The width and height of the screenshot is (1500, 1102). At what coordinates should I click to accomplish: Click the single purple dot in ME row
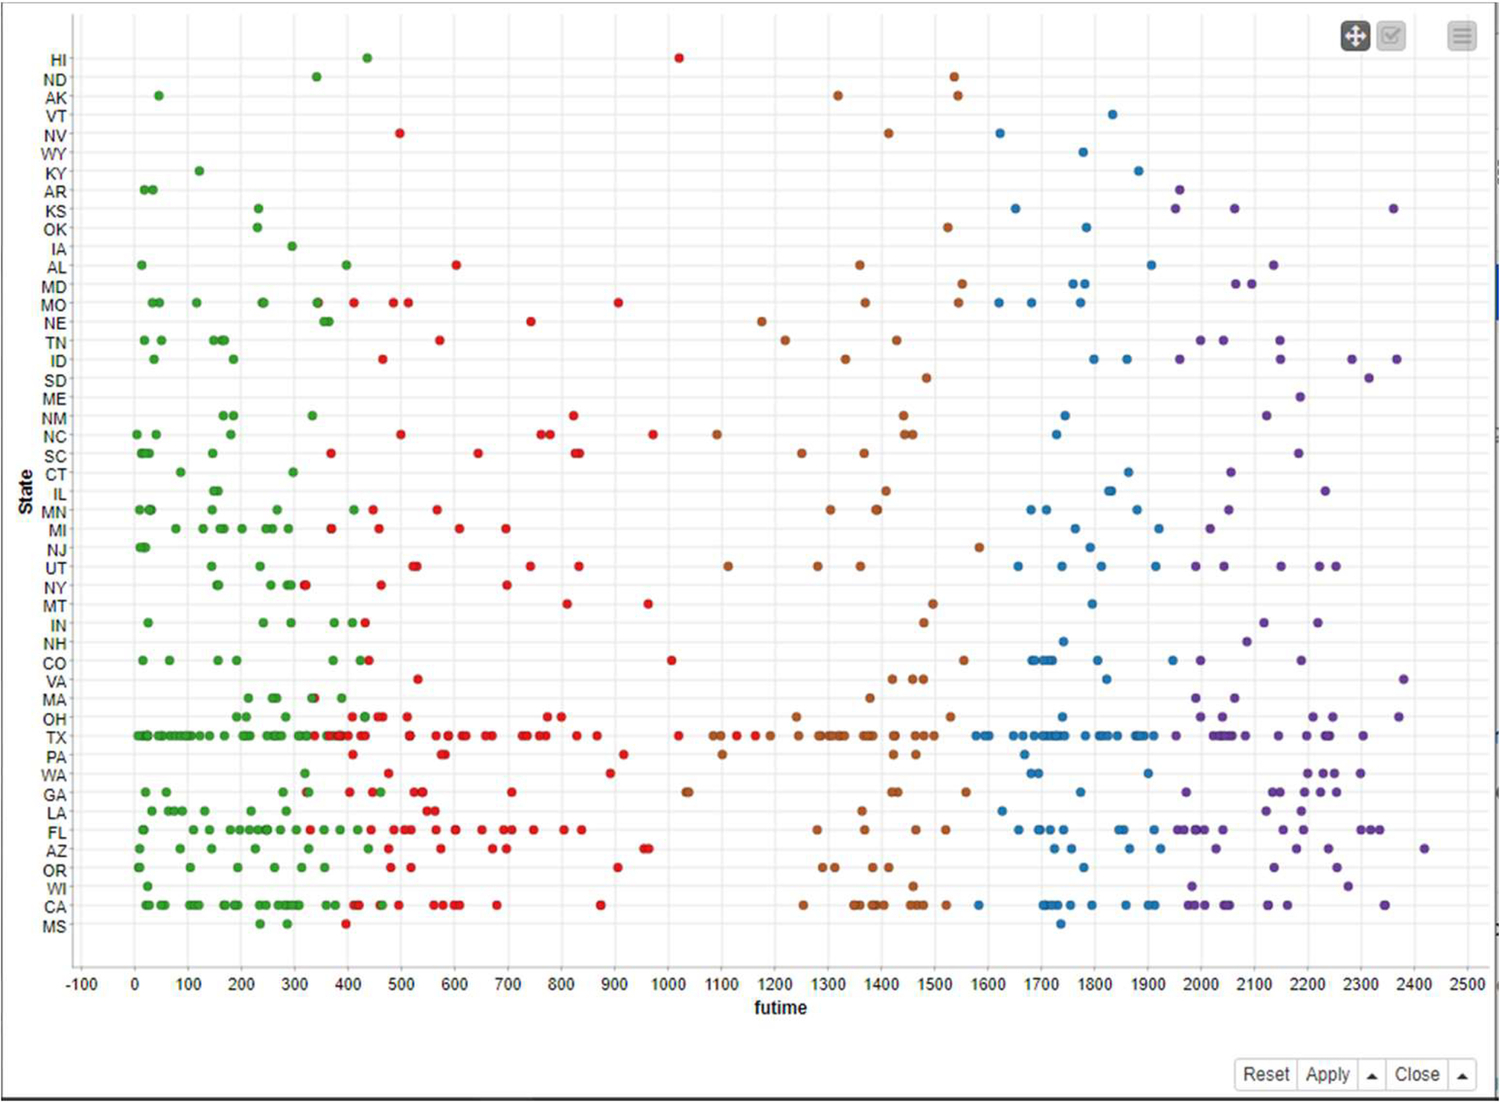pyautogui.click(x=1300, y=397)
